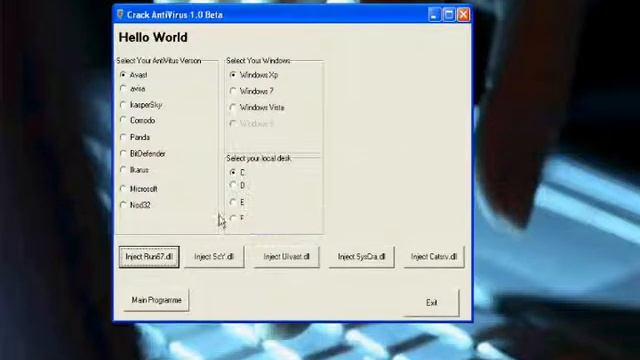640x360 pixels.
Task: Minimize the Crack AntiVirus window
Action: click(x=433, y=15)
